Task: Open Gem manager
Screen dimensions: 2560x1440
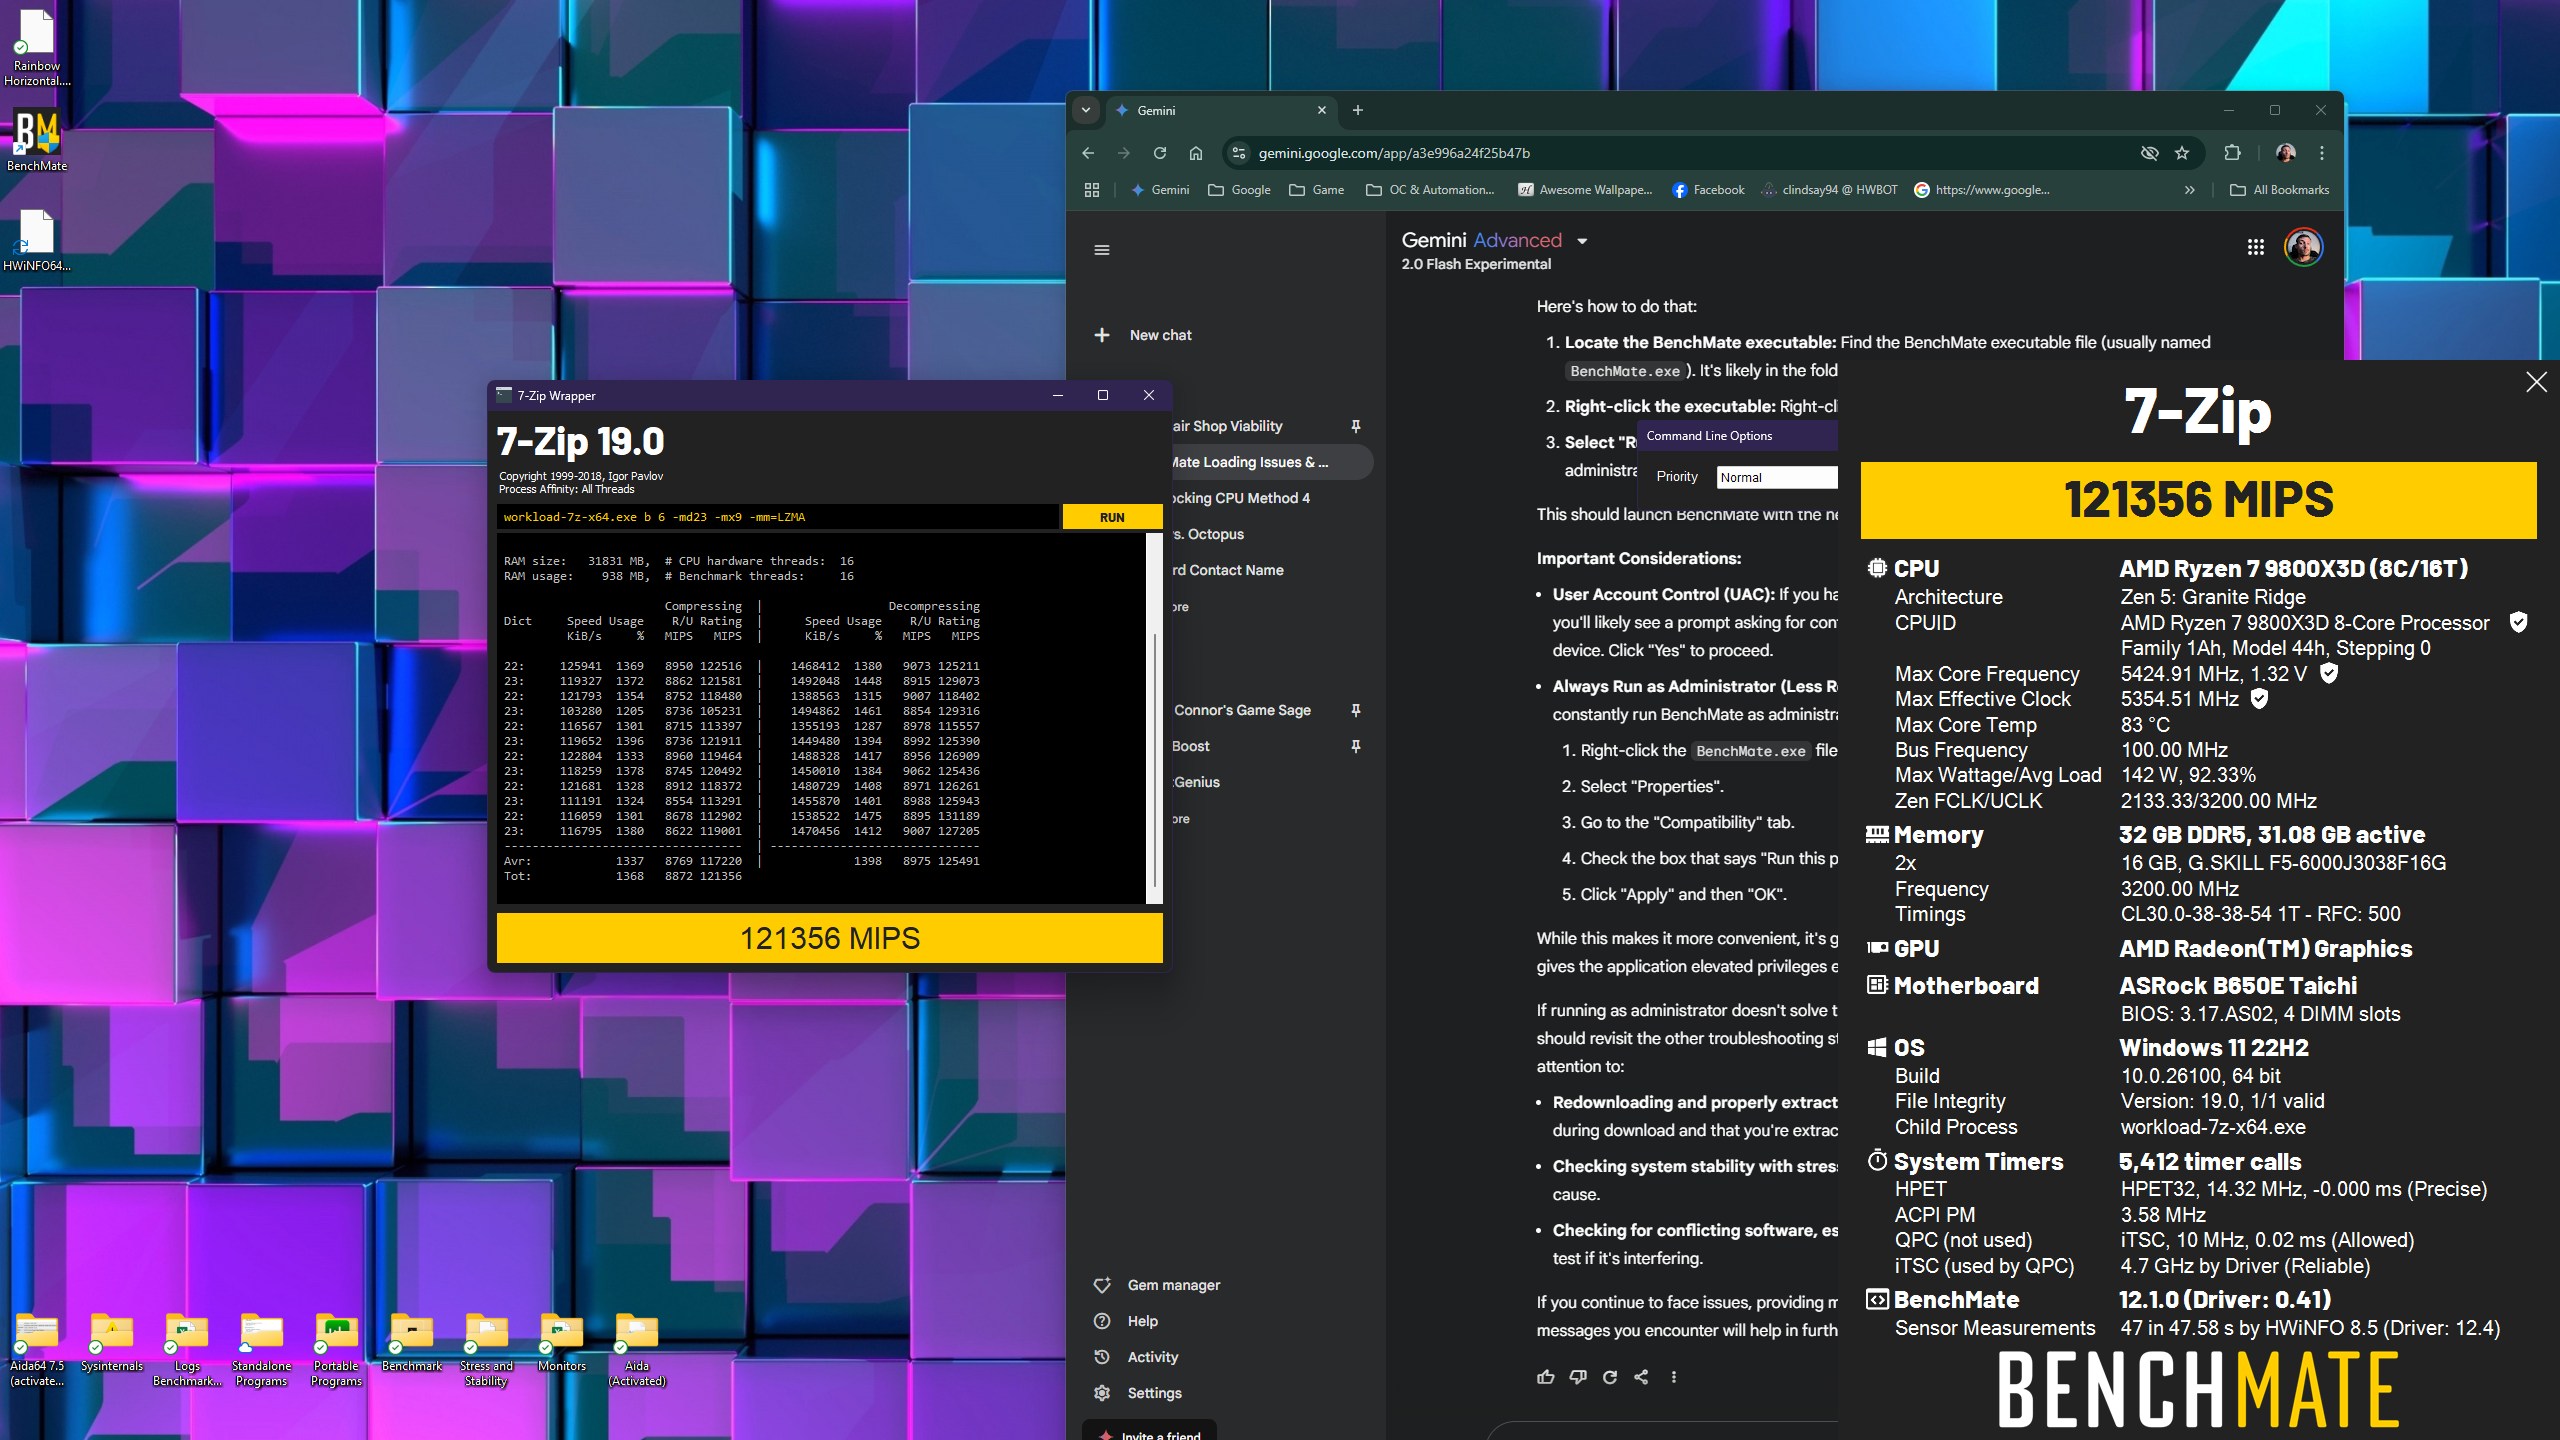Action: 1158,1285
